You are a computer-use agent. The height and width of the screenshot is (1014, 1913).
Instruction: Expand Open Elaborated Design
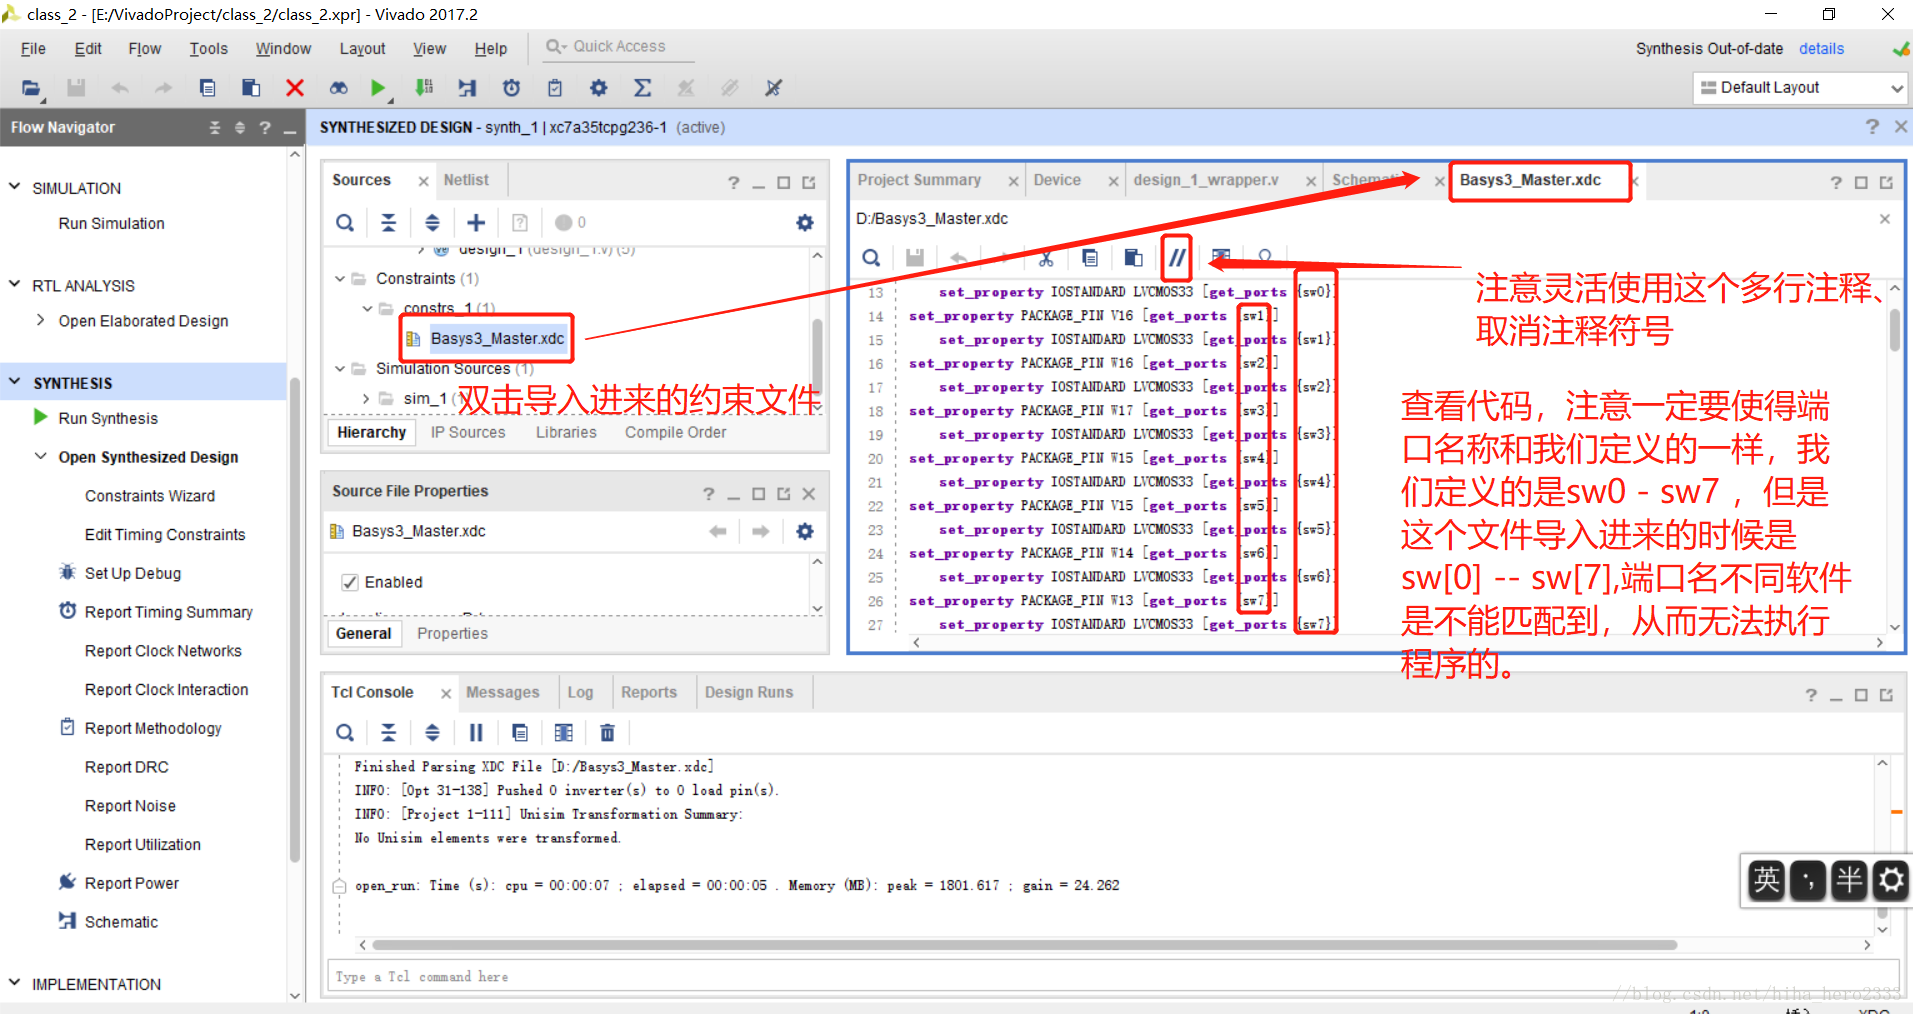click(x=40, y=320)
